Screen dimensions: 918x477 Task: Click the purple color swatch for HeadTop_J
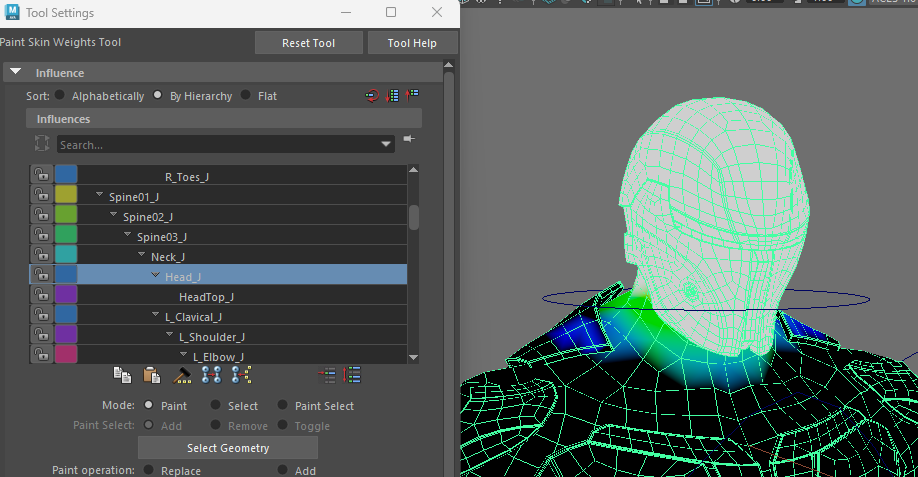(x=66, y=295)
